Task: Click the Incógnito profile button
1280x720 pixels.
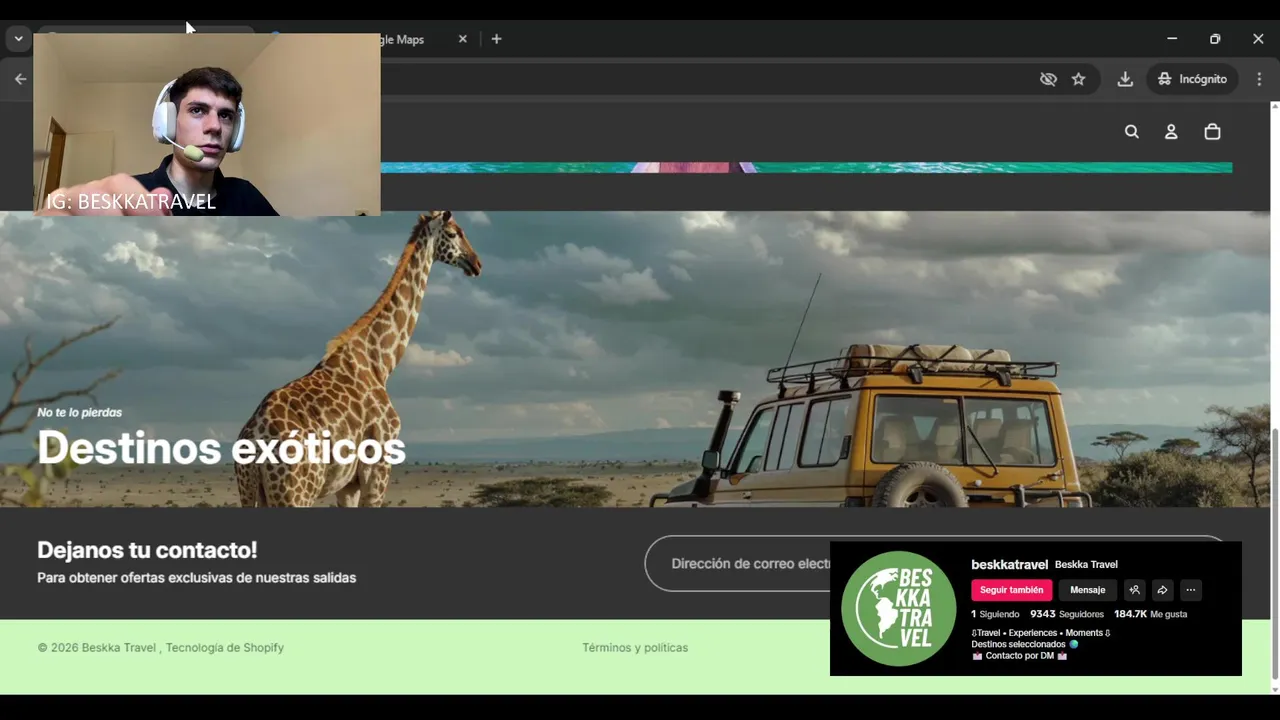Action: click(1193, 79)
